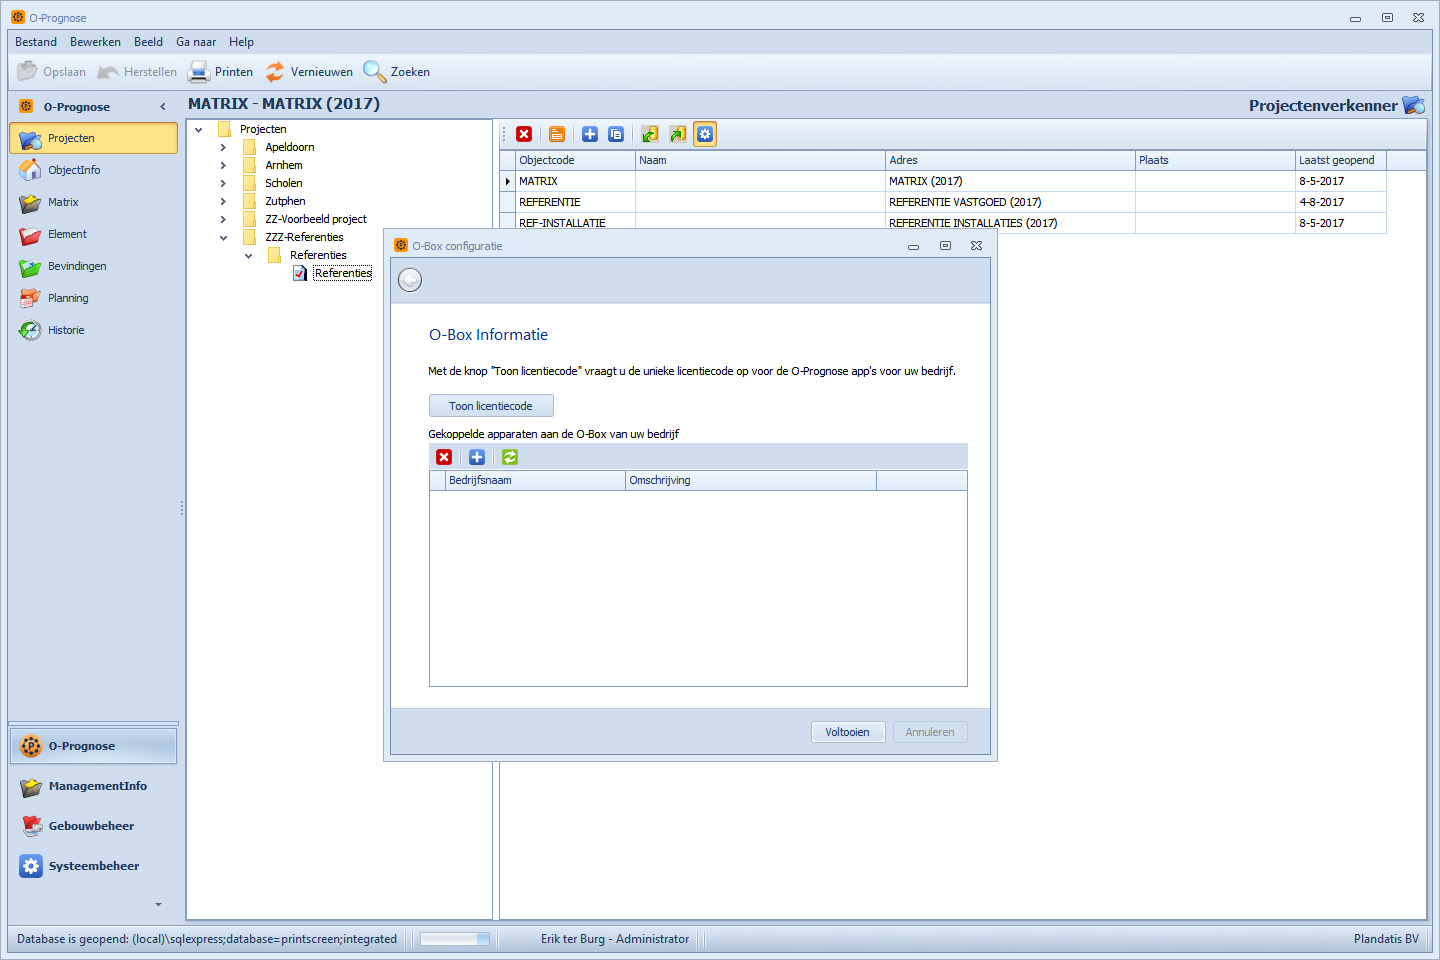1440x960 pixels.
Task: Open the Ga naar menu
Action: click(196, 42)
